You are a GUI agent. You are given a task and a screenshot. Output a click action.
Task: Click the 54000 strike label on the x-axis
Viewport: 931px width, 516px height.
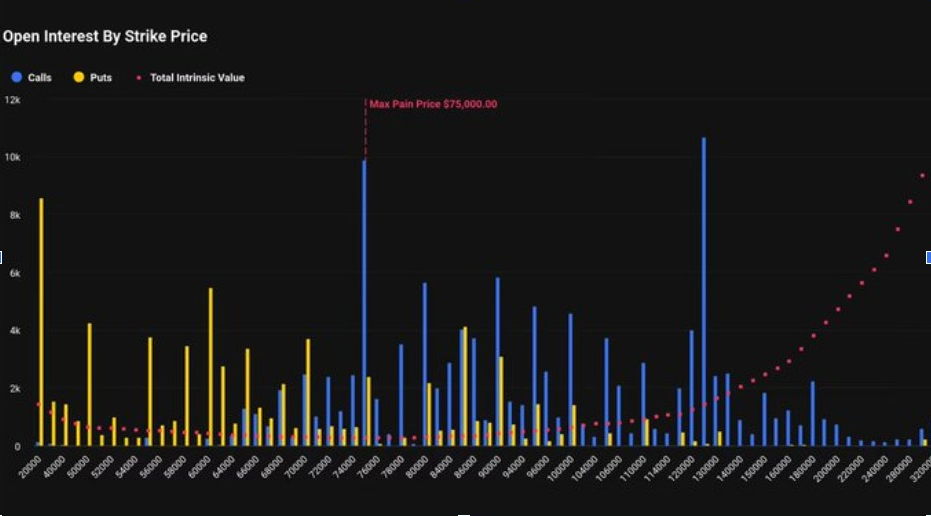(126, 467)
